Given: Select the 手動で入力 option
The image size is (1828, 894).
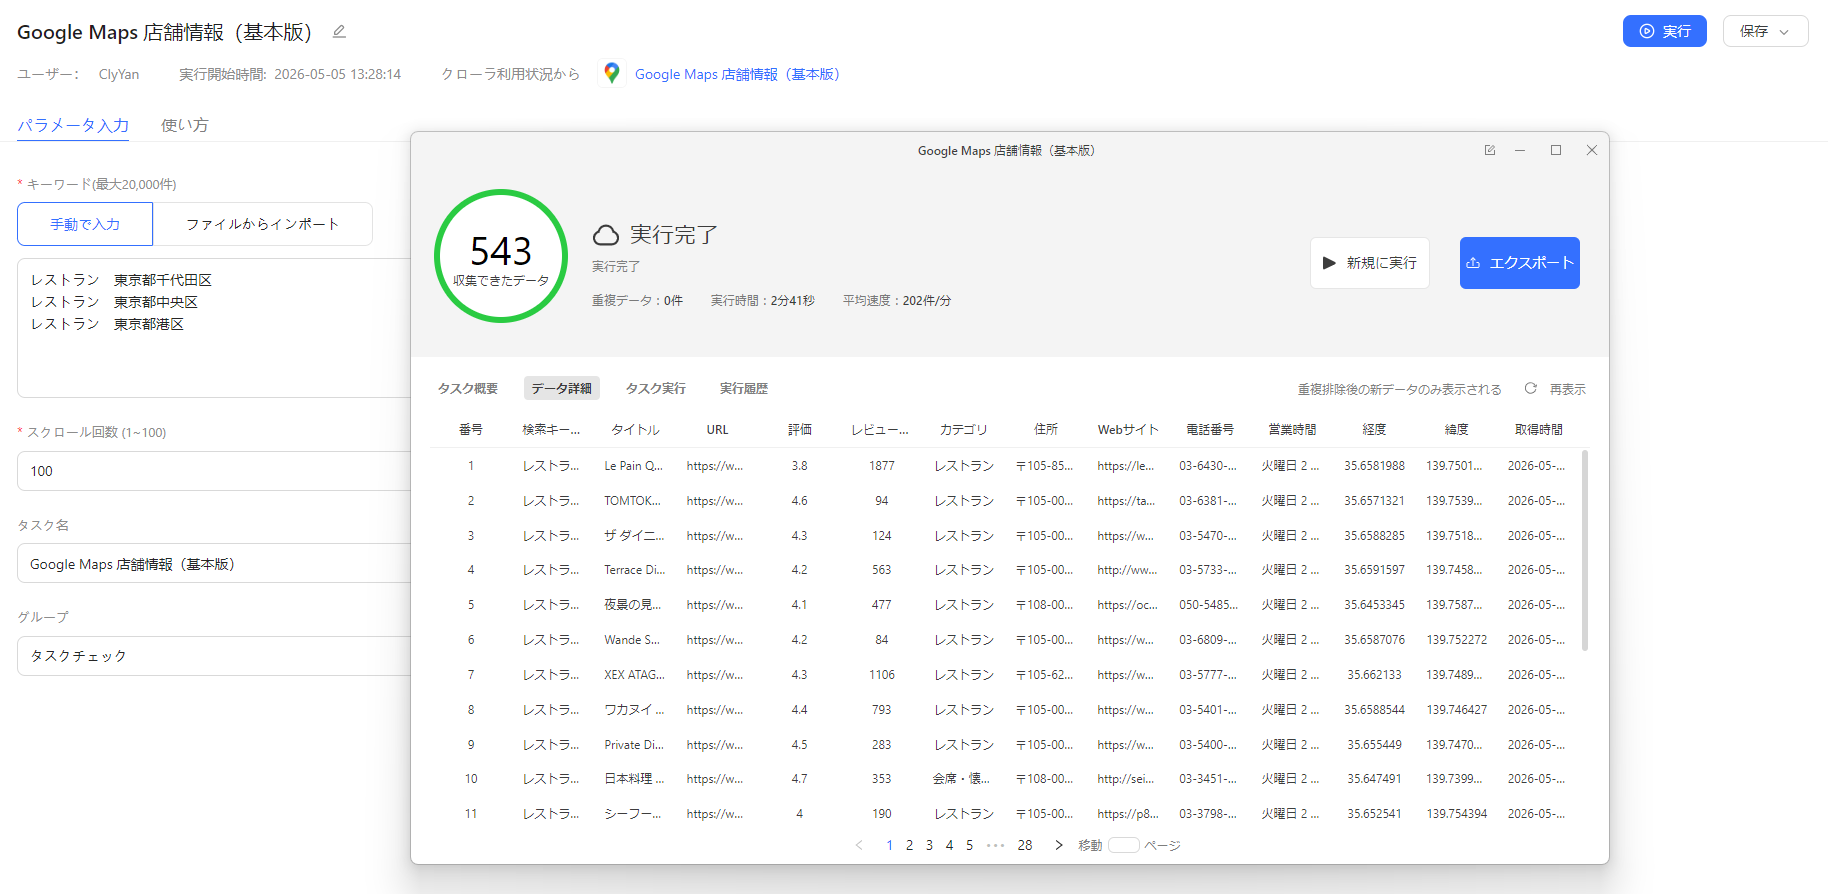Looking at the screenshot, I should (x=85, y=224).
